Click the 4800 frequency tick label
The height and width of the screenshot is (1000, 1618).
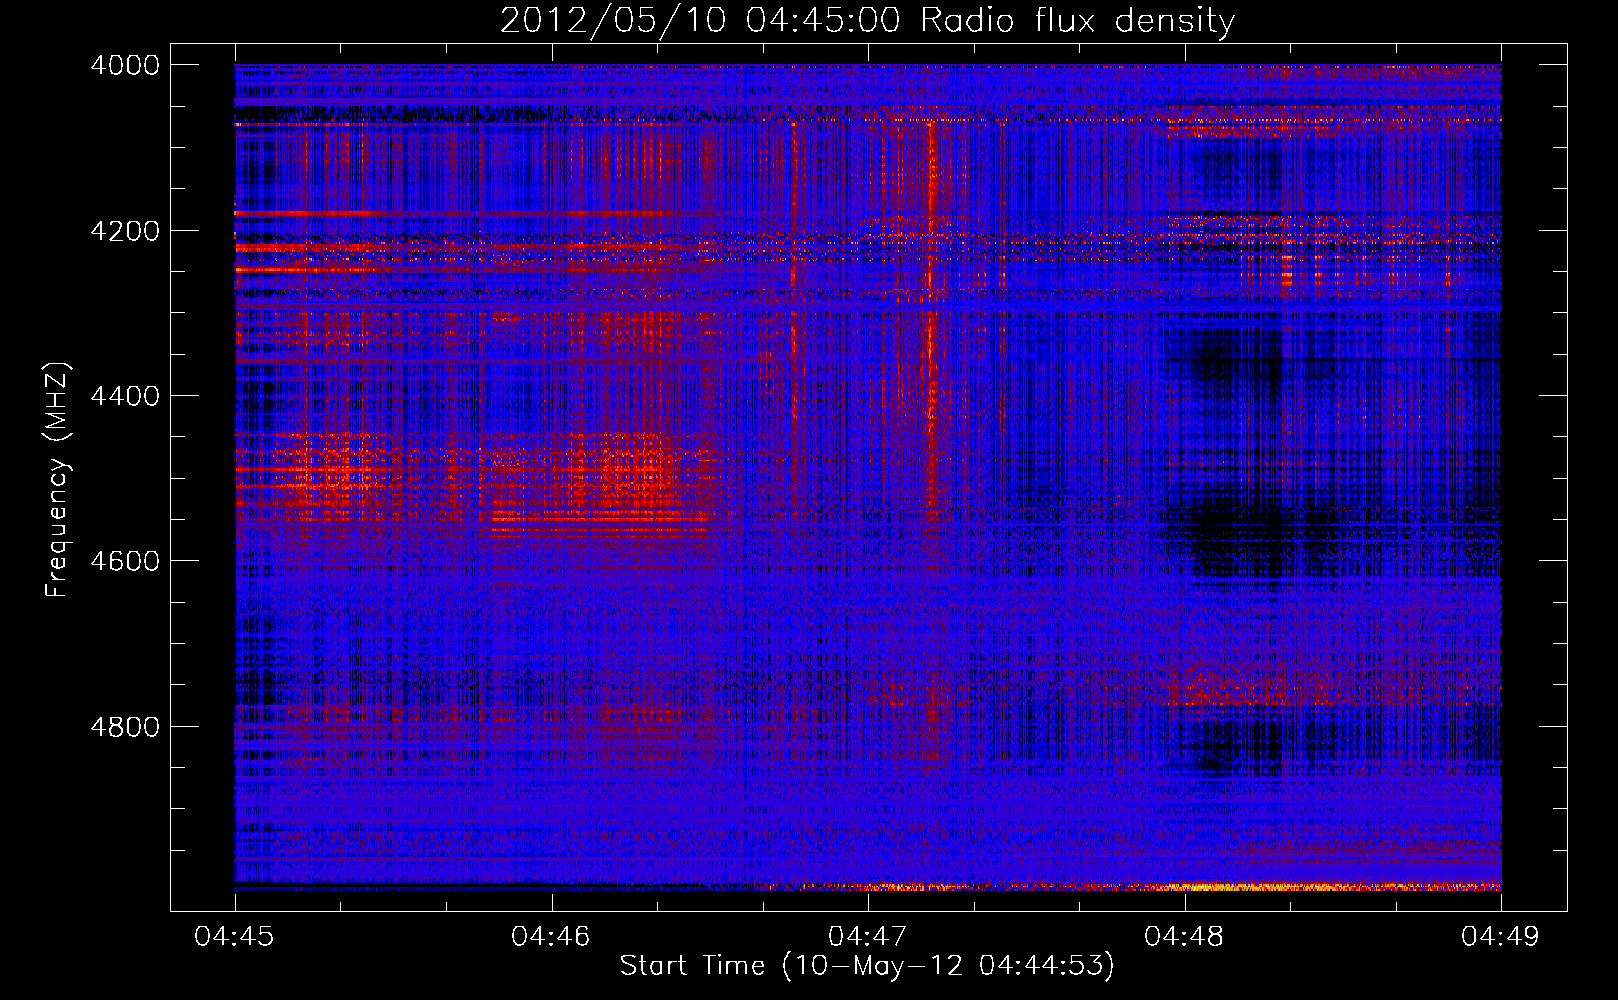(x=125, y=727)
